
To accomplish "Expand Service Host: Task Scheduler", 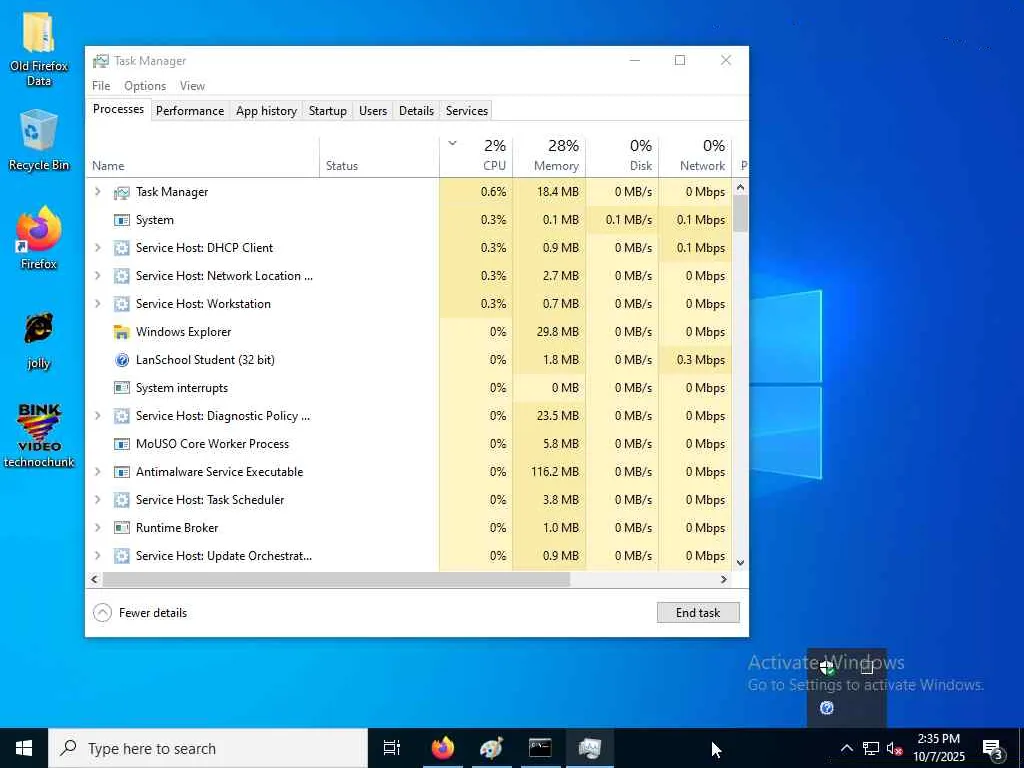I will tap(97, 500).
